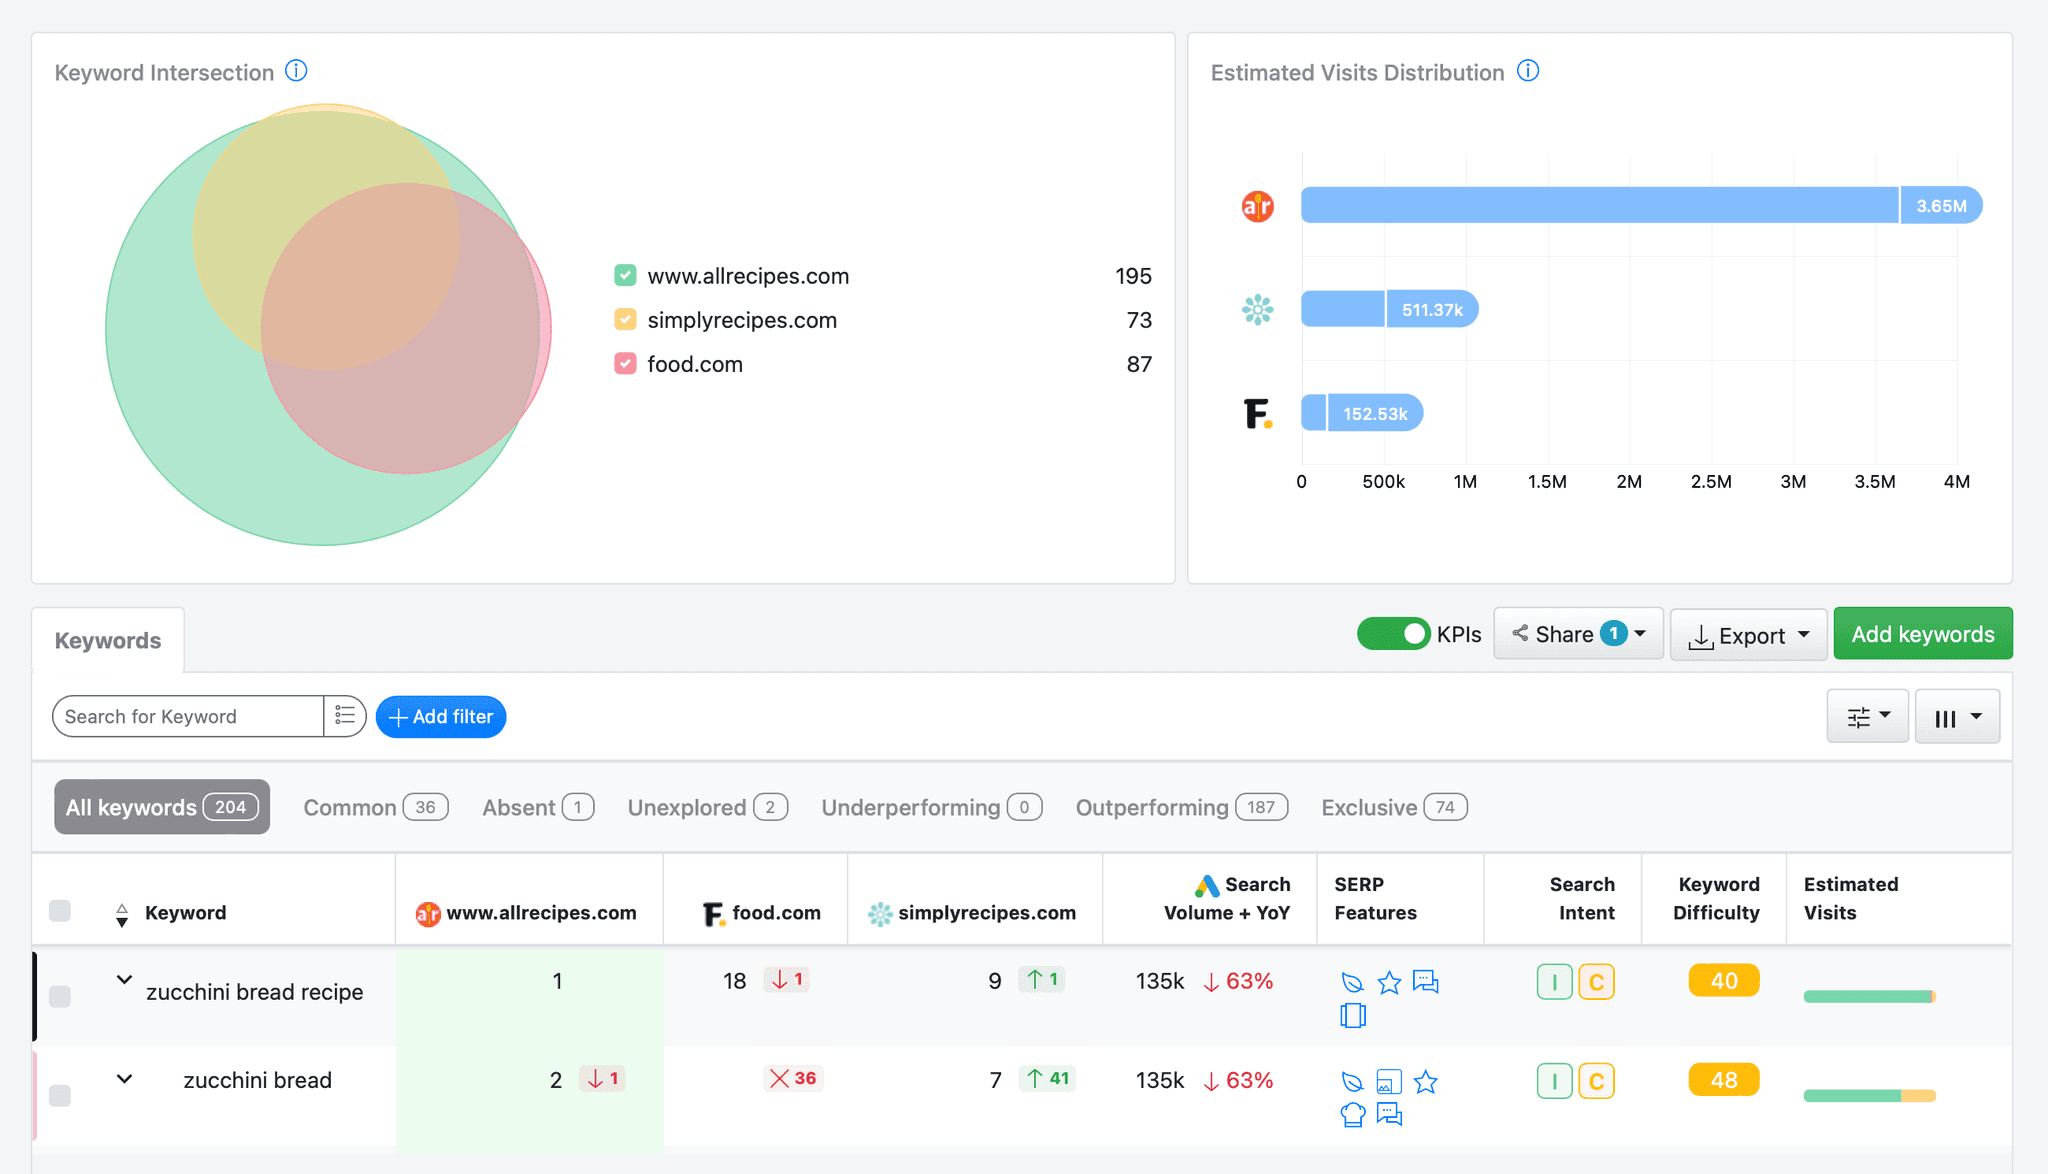Select the All keywords 204 filter
The height and width of the screenshot is (1174, 2048).
(x=162, y=807)
